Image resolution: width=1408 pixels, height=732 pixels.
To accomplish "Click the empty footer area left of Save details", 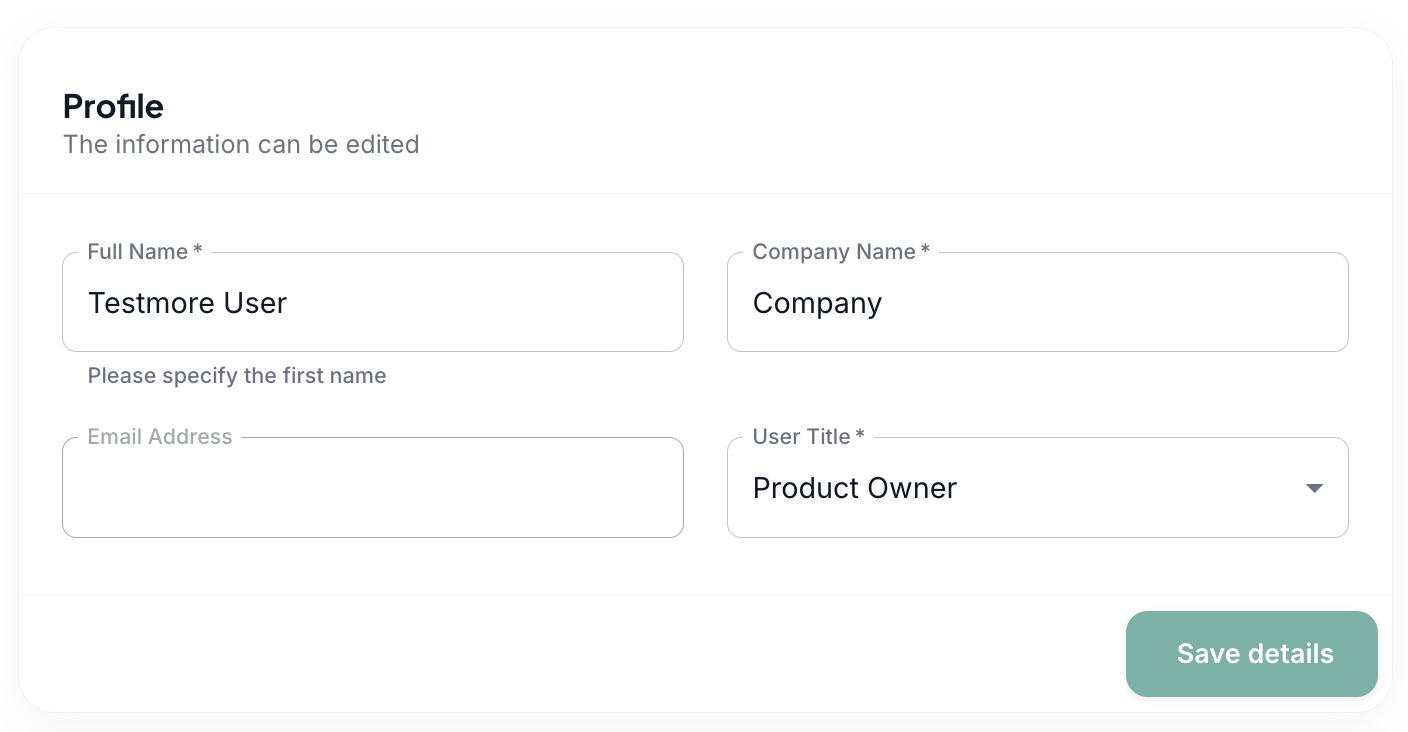I will [570, 654].
